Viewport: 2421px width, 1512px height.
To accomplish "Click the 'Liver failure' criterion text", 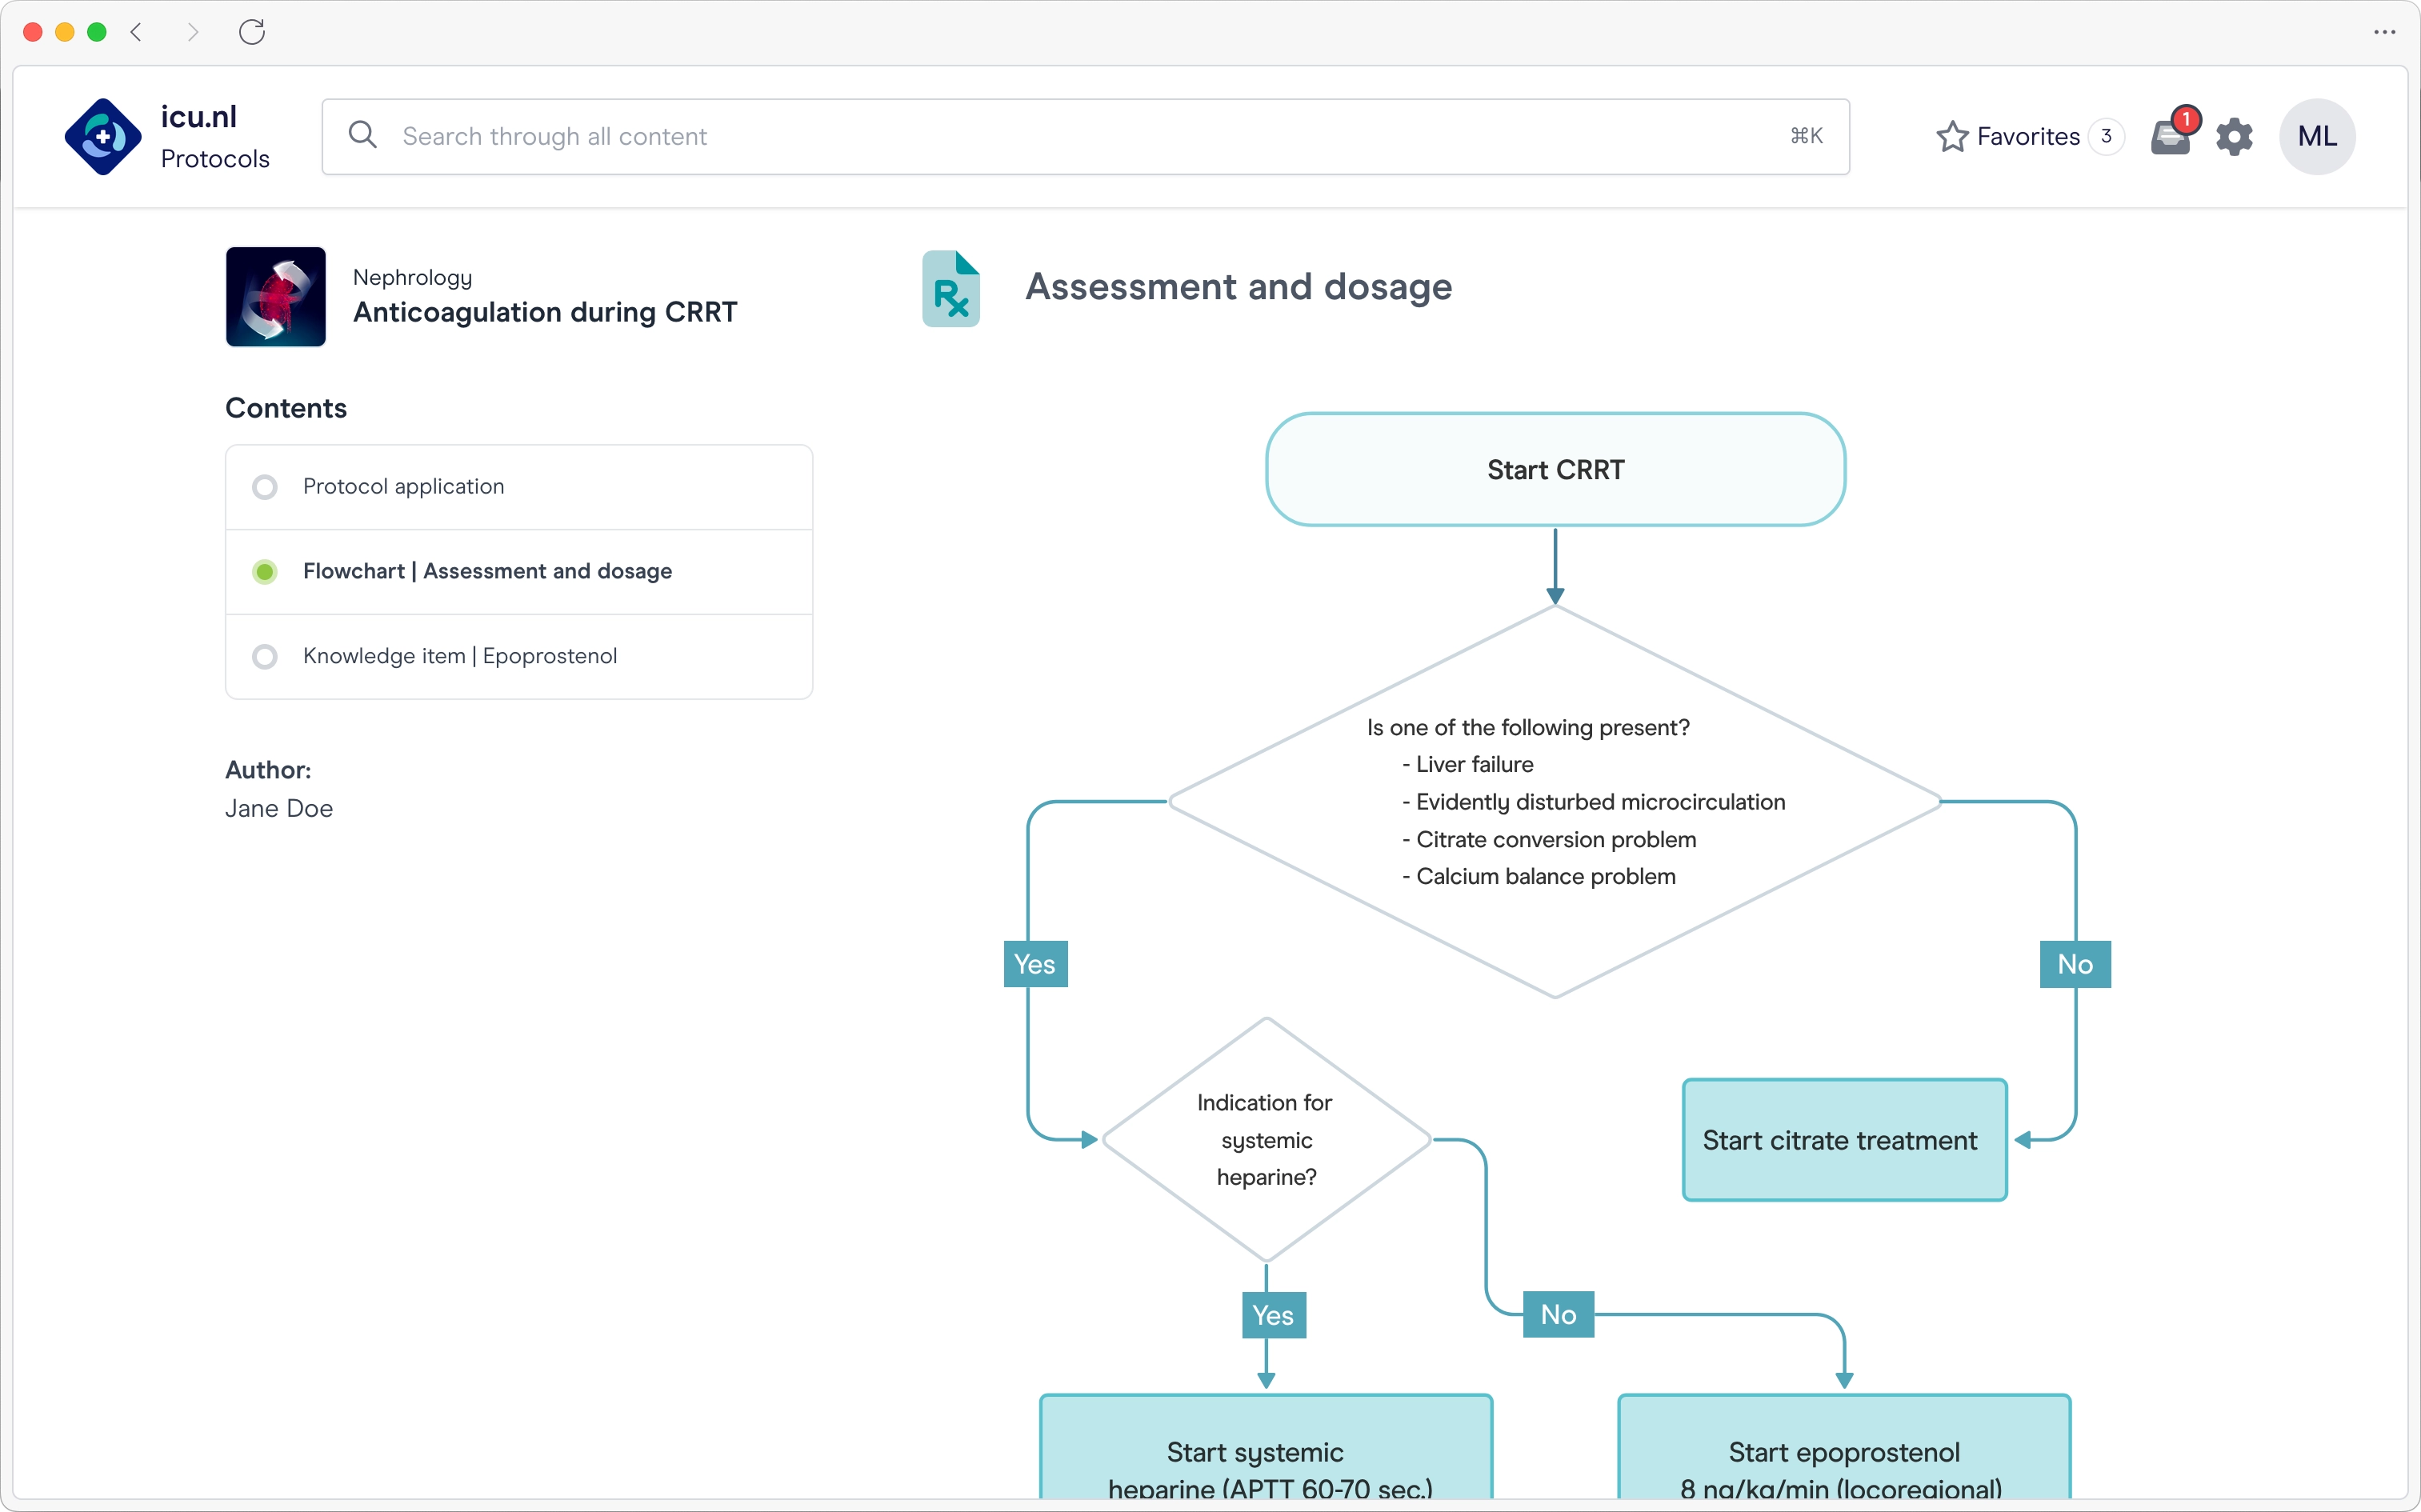I will (1468, 764).
